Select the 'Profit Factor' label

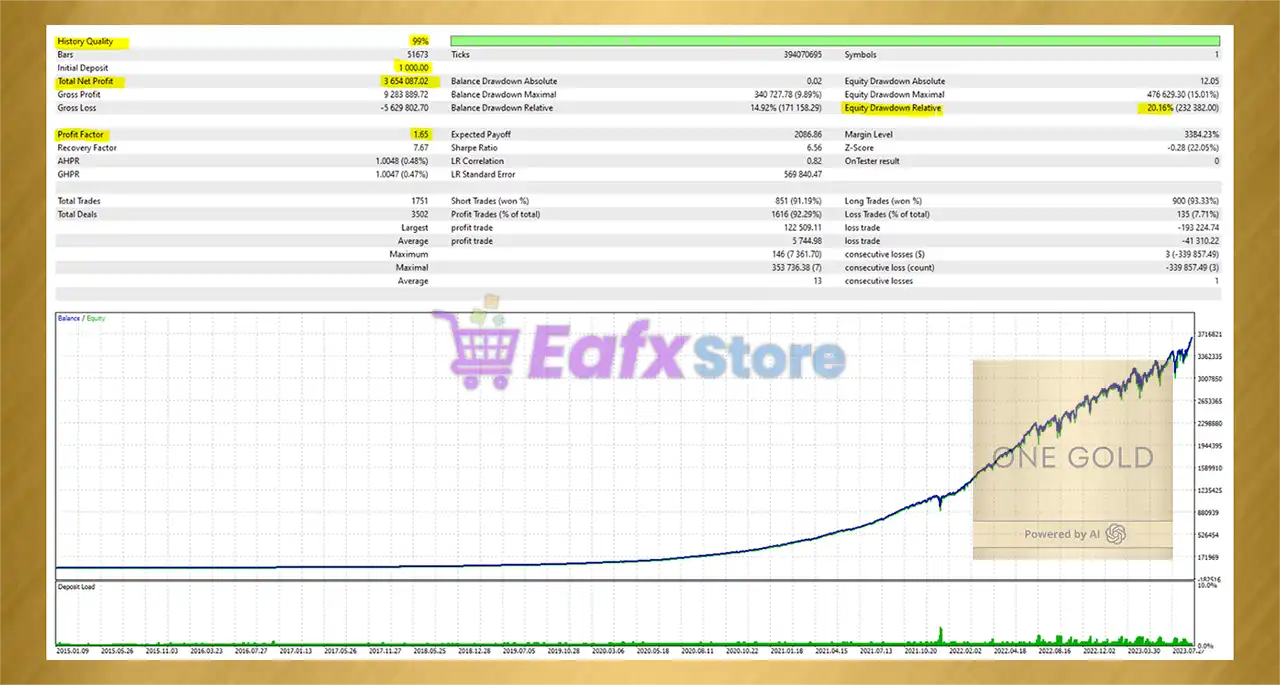(x=81, y=134)
